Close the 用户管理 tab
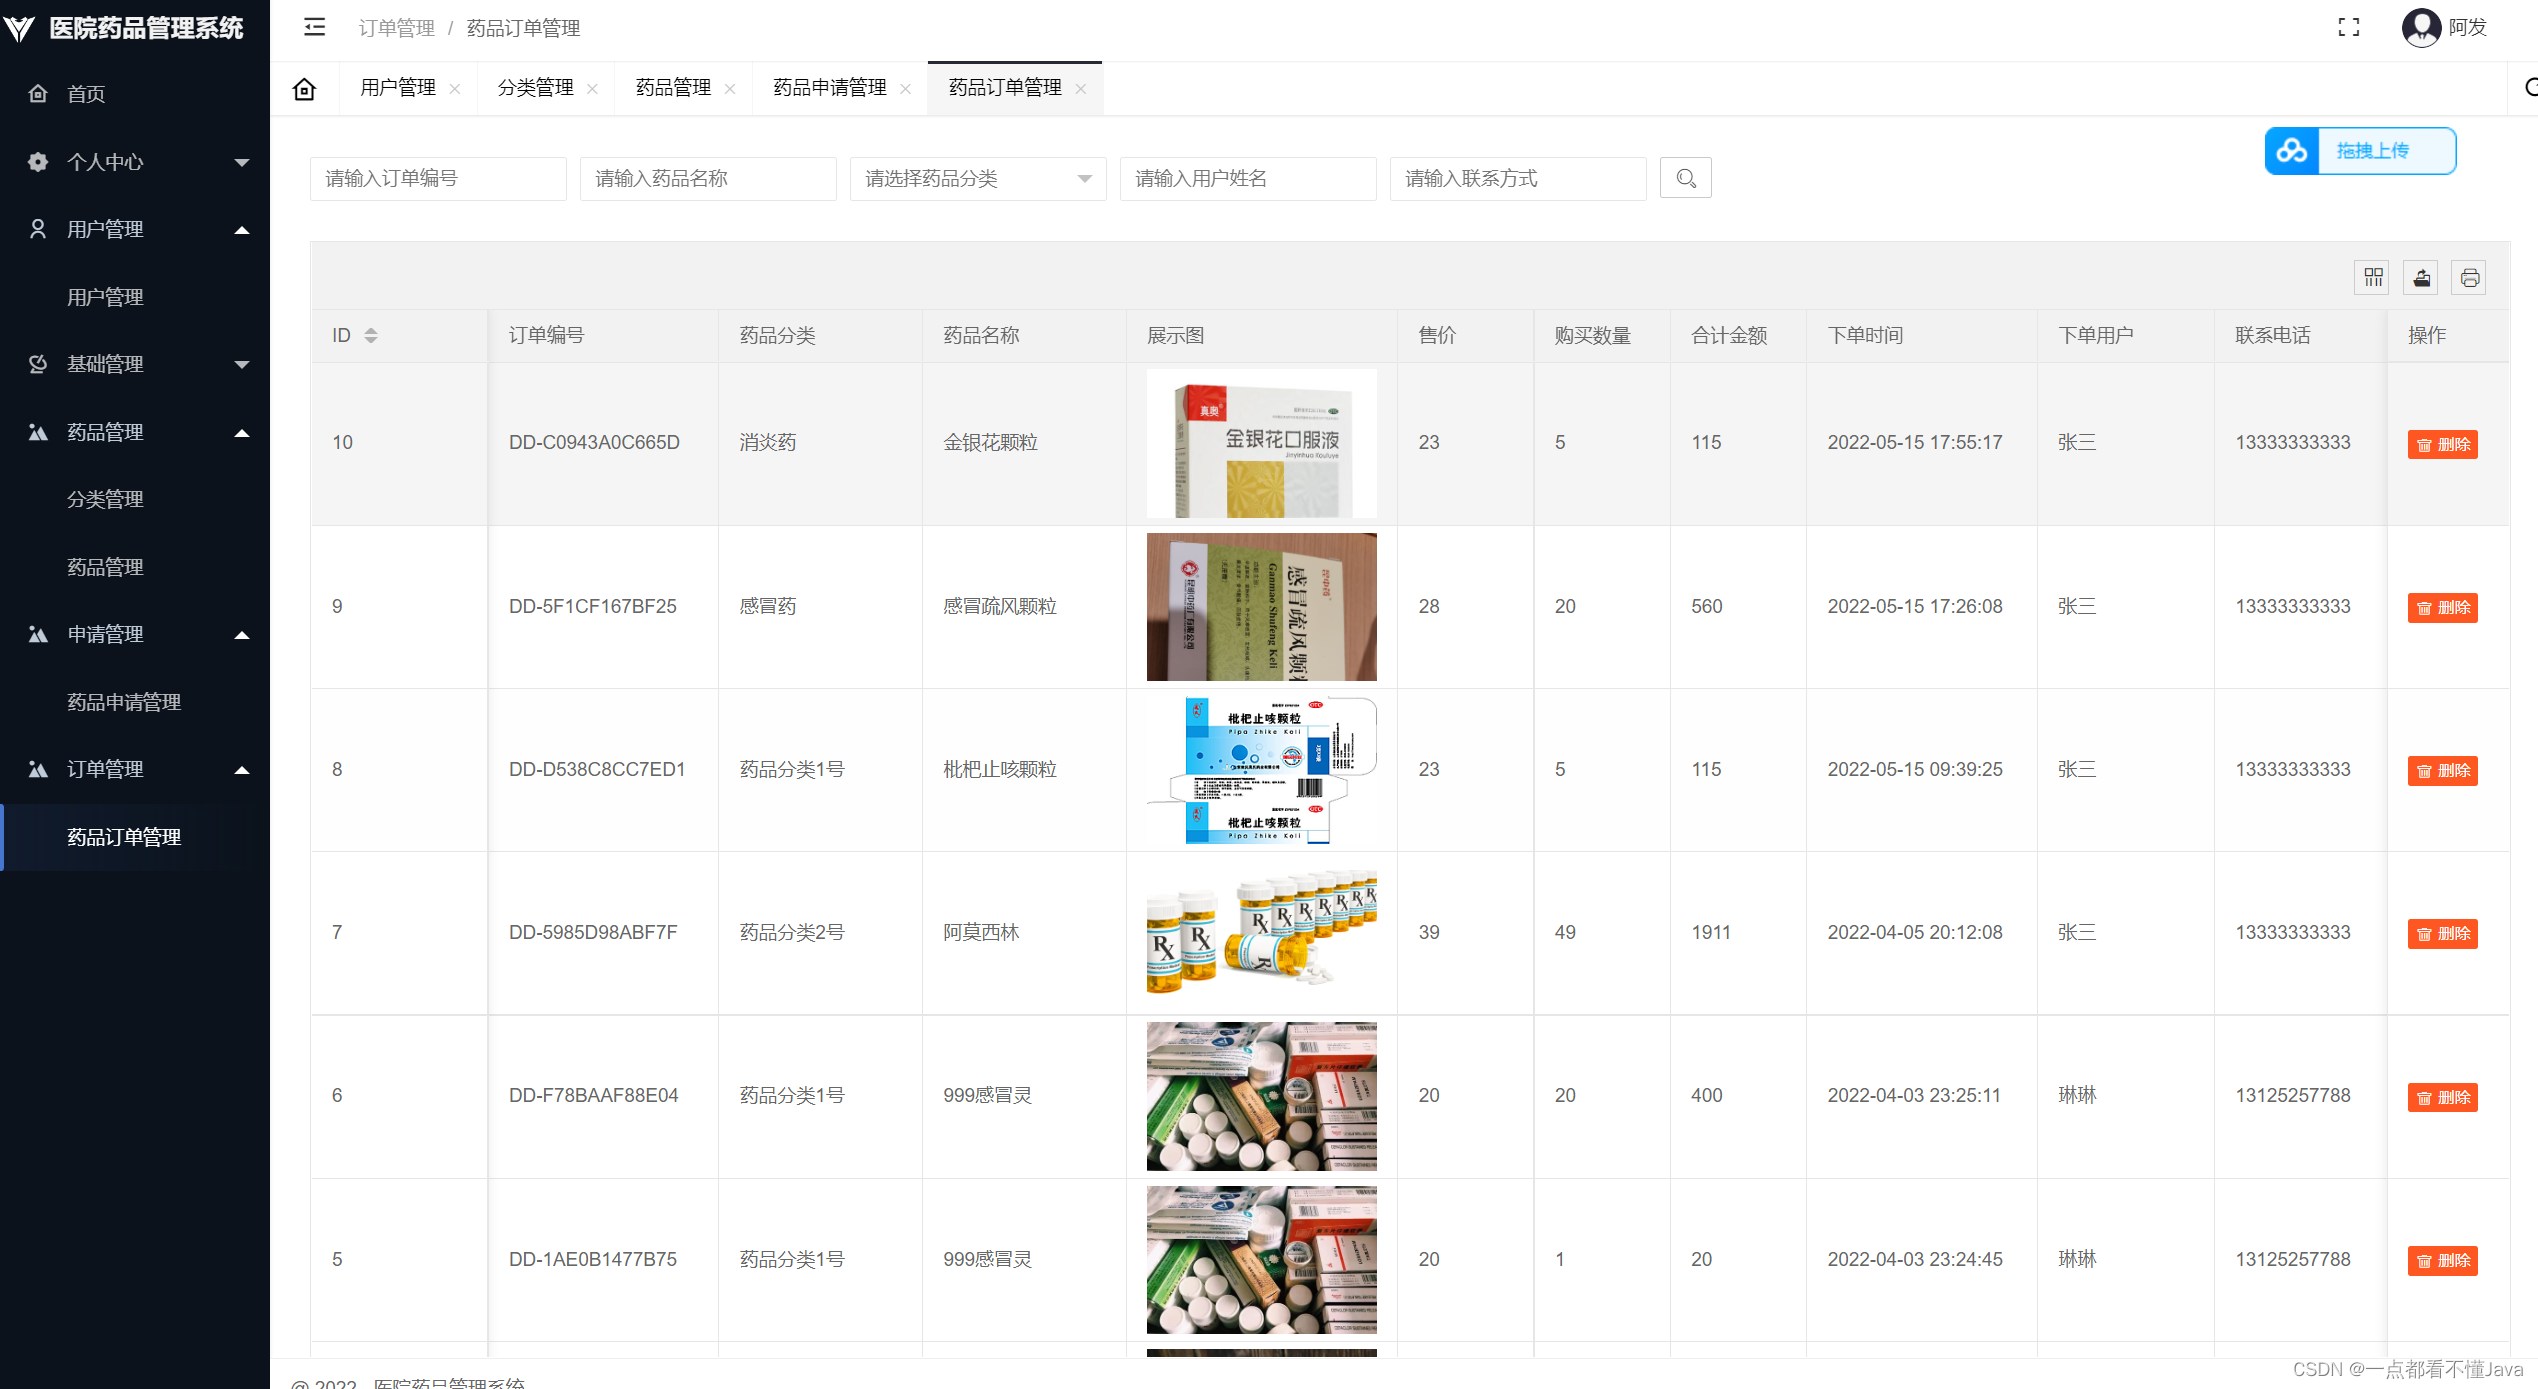 (456, 88)
